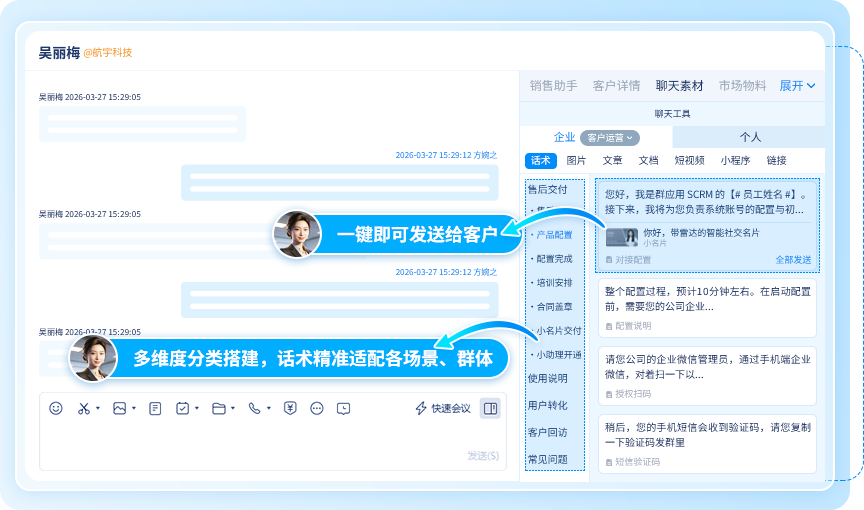This screenshot has width=864, height=510.
Task: Select the 图片 category tab
Action: point(576,160)
